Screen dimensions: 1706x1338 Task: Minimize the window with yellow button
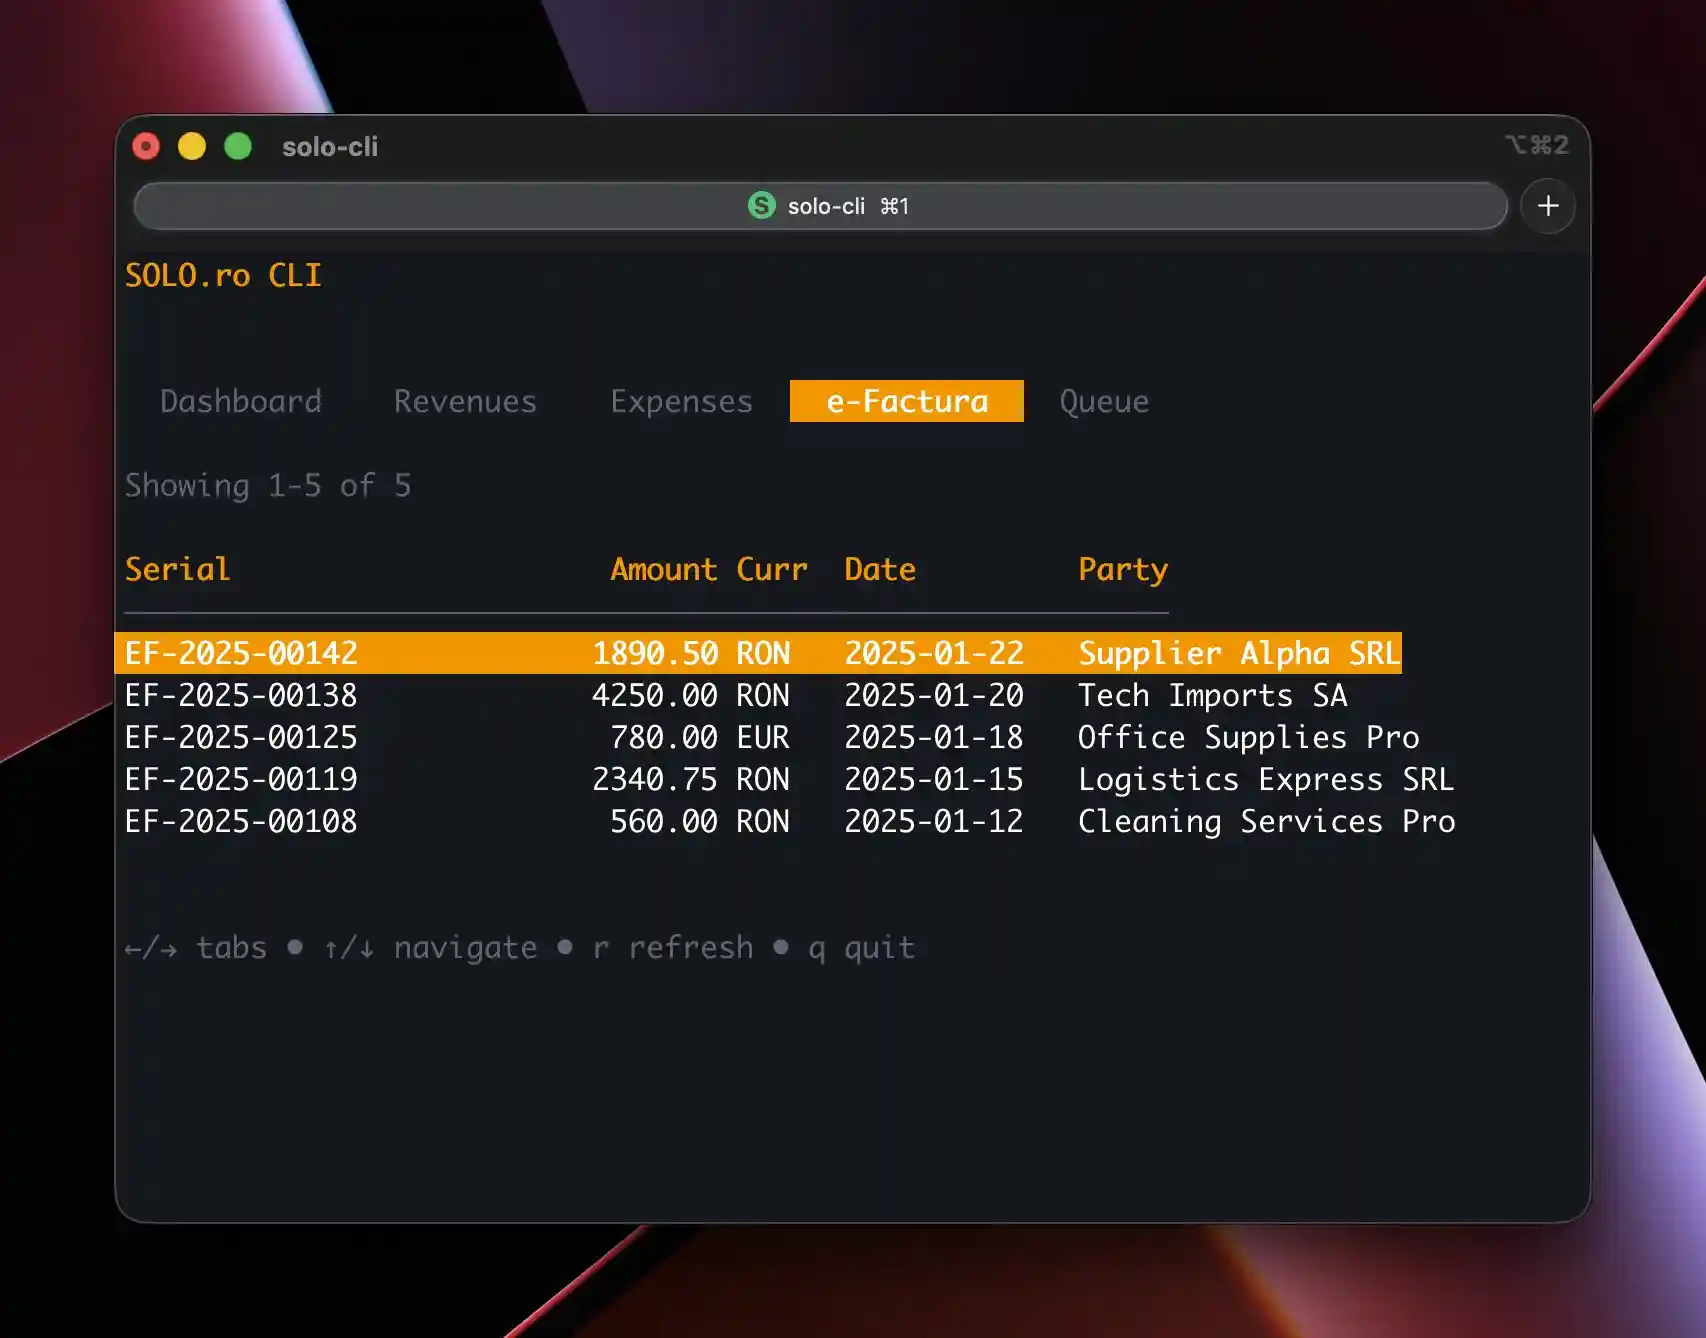click(x=192, y=147)
